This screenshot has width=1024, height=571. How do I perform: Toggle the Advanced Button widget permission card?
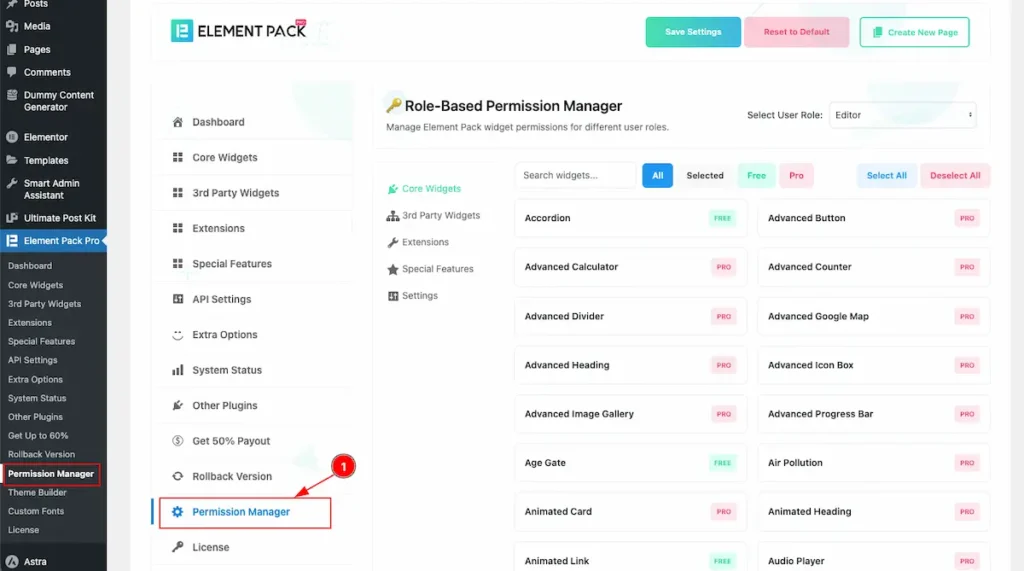click(874, 218)
